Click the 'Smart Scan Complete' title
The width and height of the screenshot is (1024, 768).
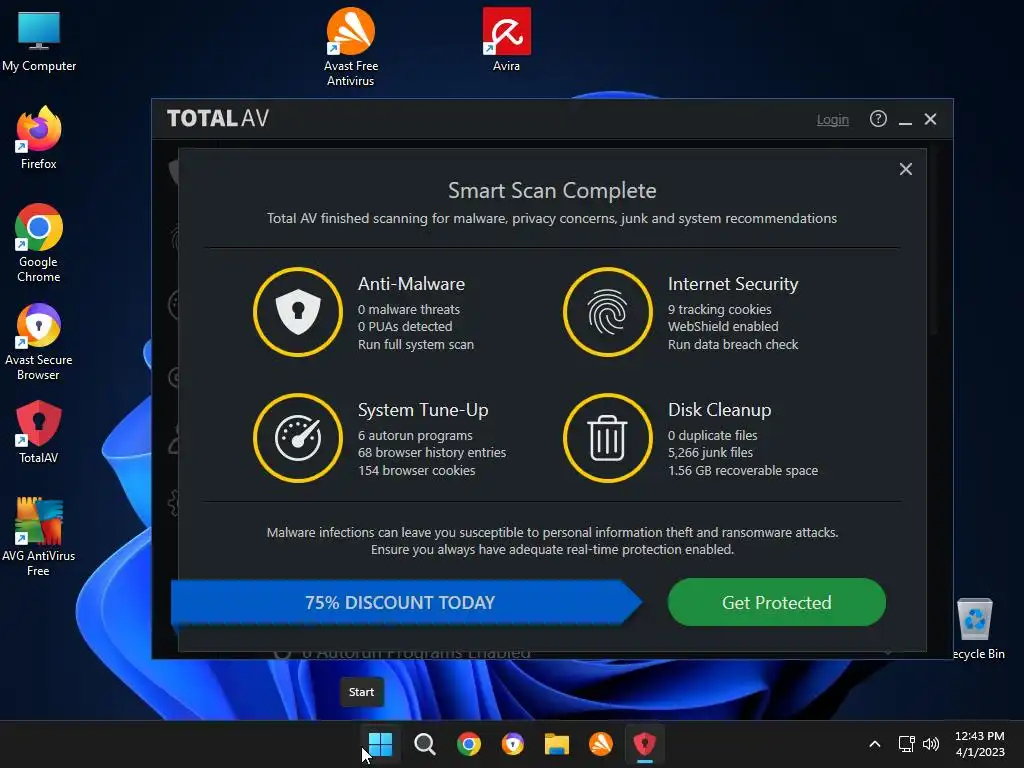552,191
